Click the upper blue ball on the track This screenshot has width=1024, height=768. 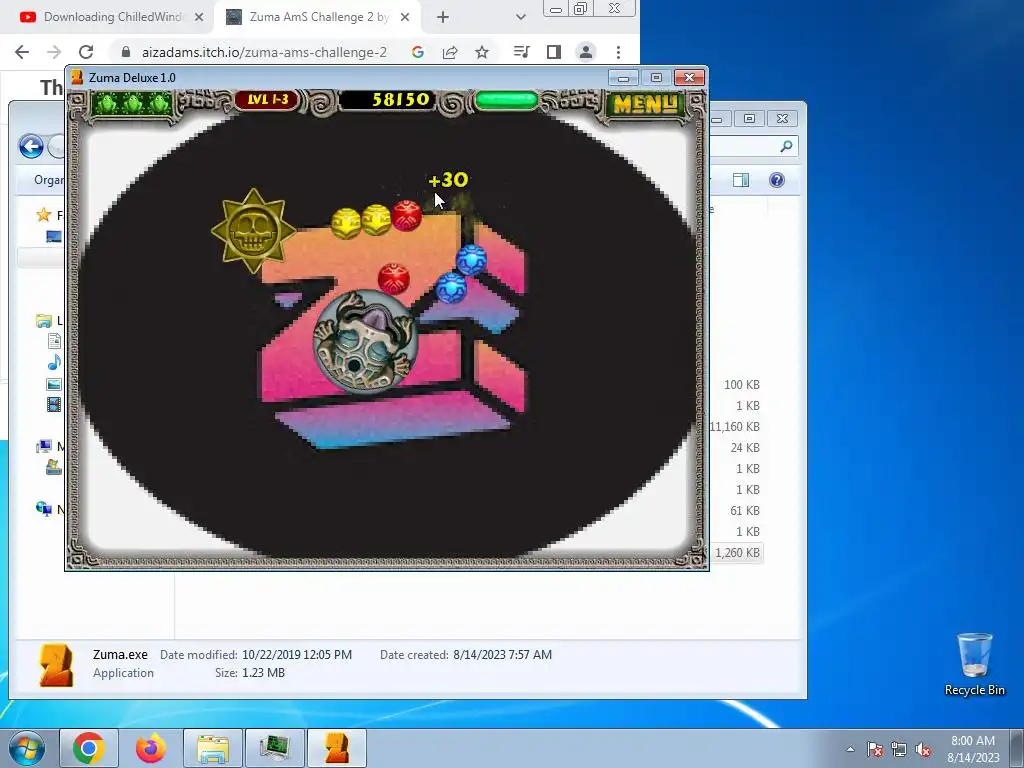click(471, 259)
